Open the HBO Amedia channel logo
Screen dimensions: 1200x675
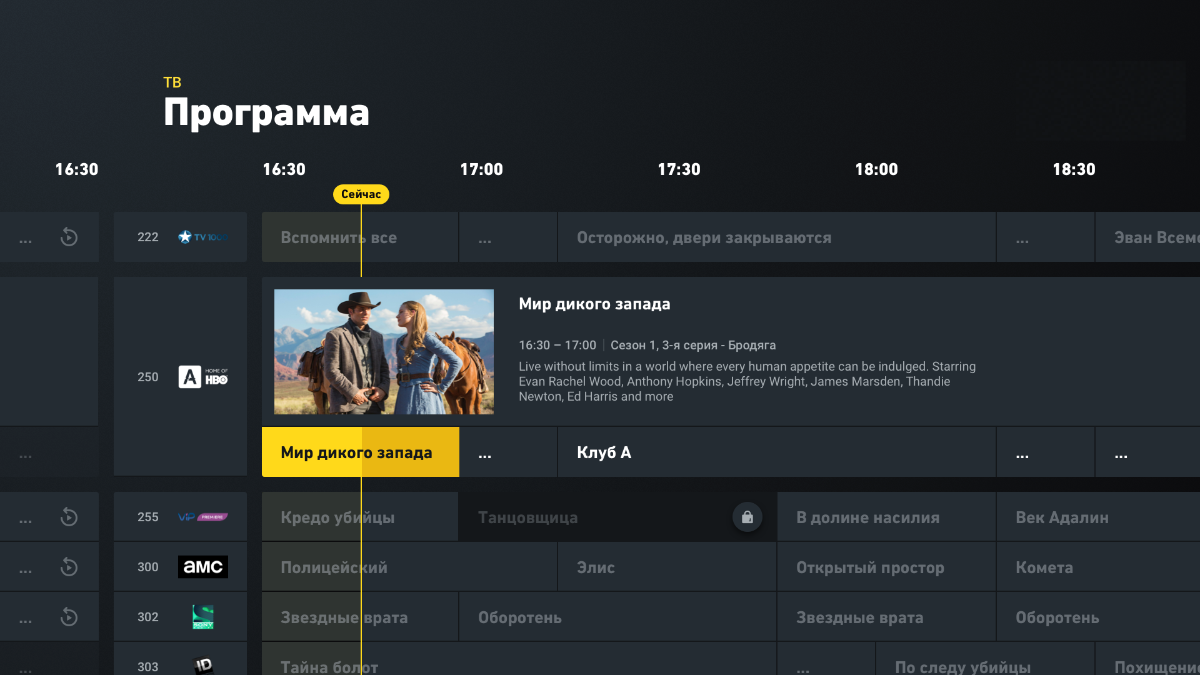tap(203, 377)
